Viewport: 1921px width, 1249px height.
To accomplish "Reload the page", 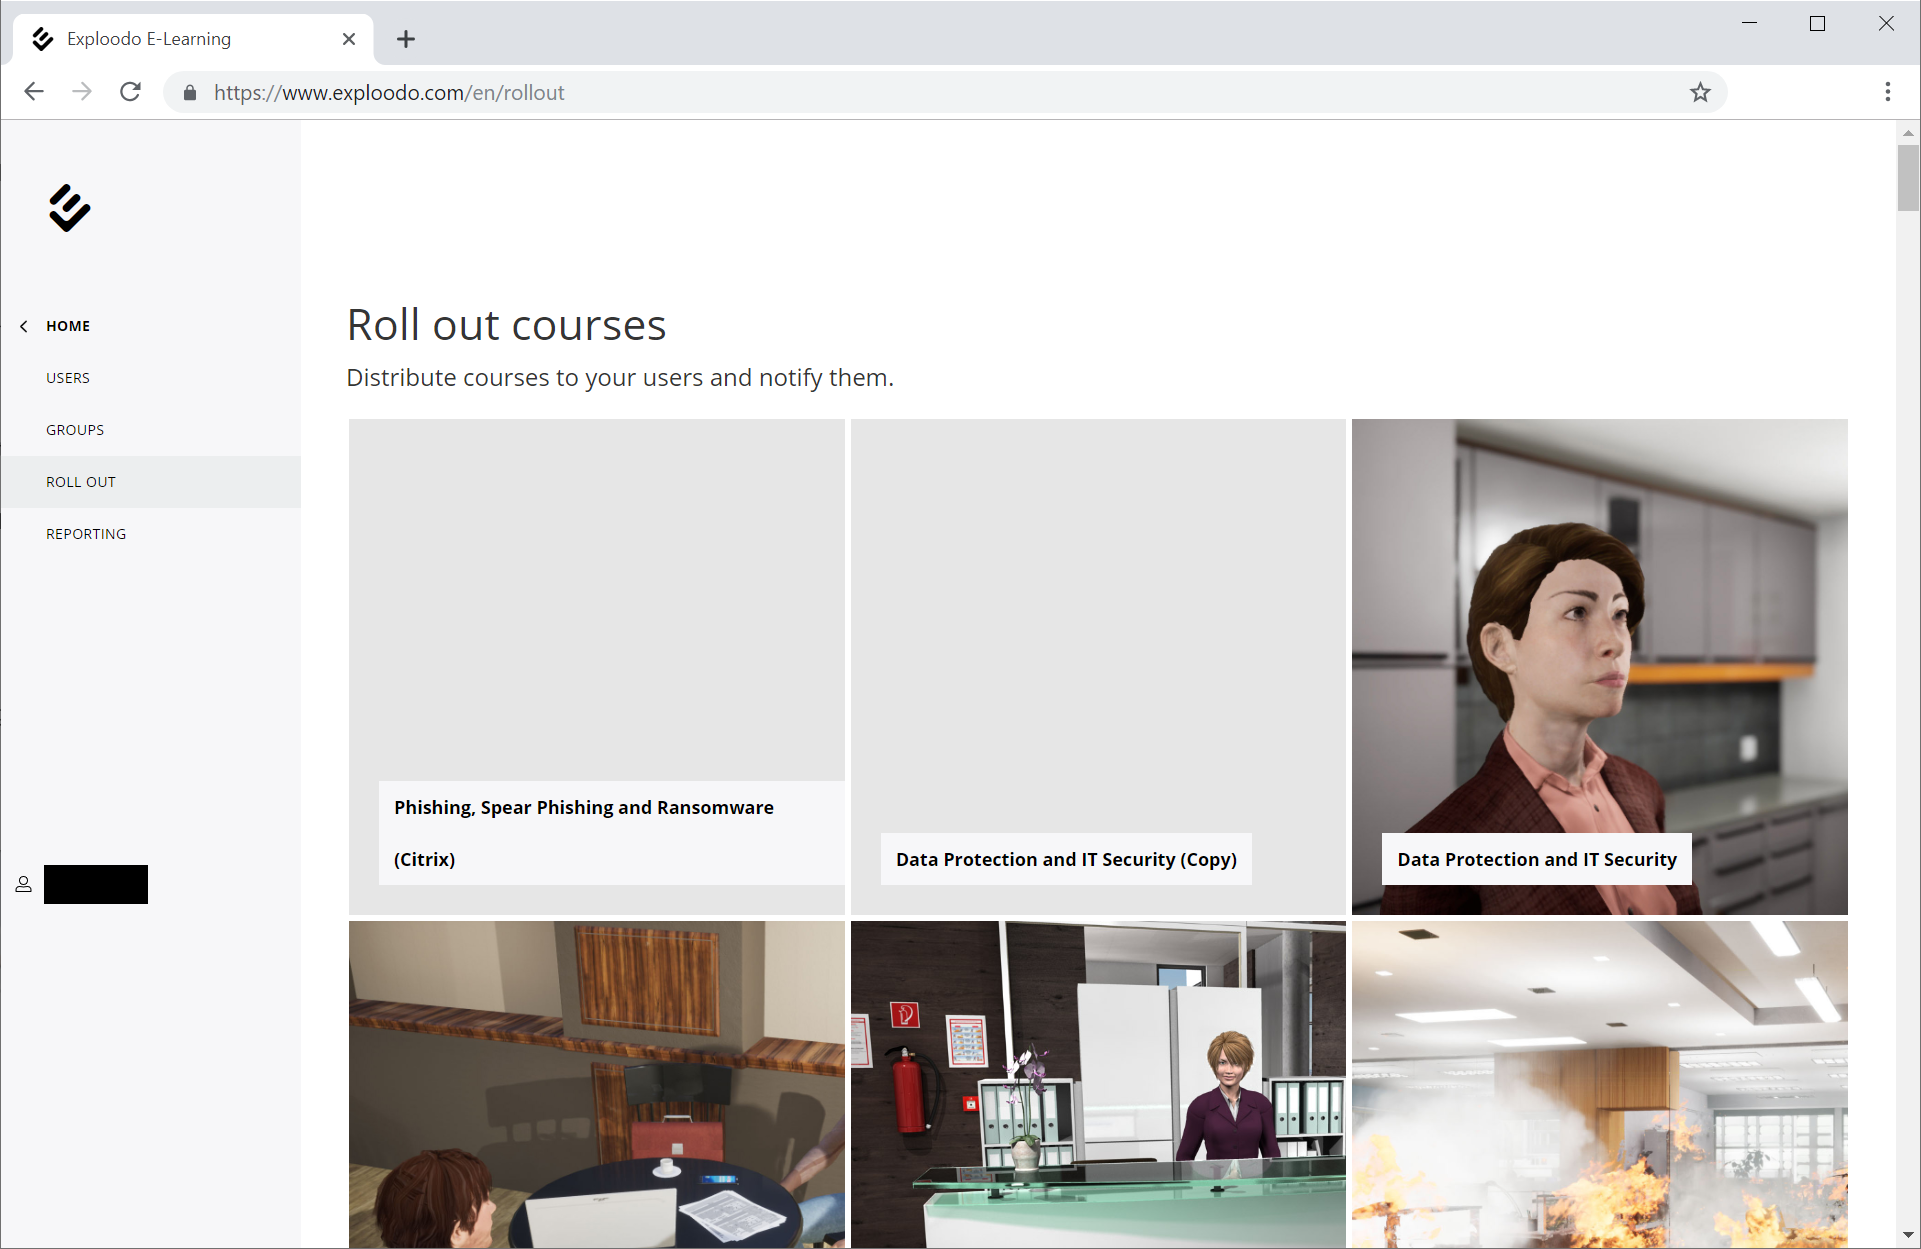I will coord(130,92).
